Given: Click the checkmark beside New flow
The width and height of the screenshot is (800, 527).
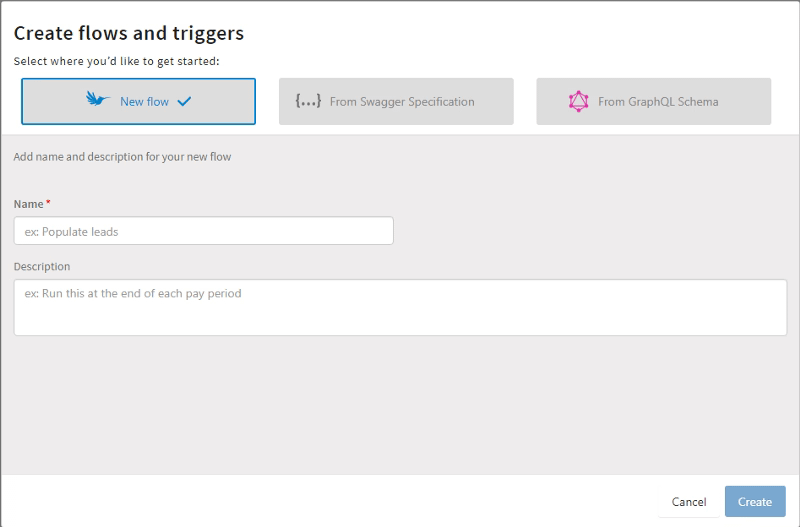Looking at the screenshot, I should point(183,101).
